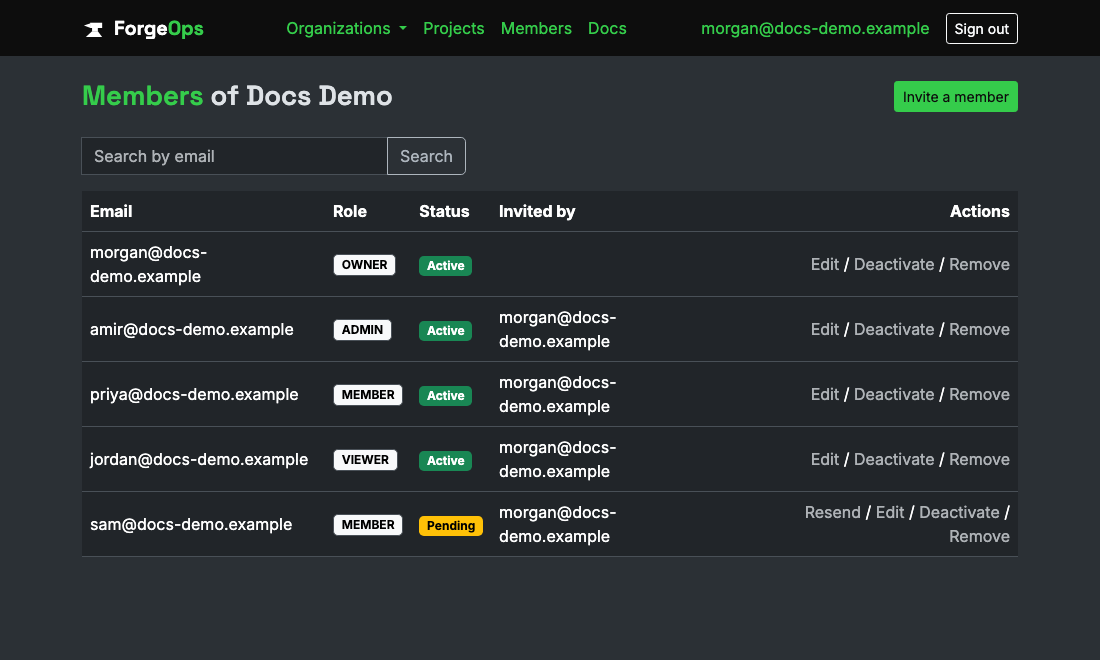Viewport: 1100px width, 660px height.
Task: Deactivate sam@docs-demo.example member
Action: [x=959, y=512]
